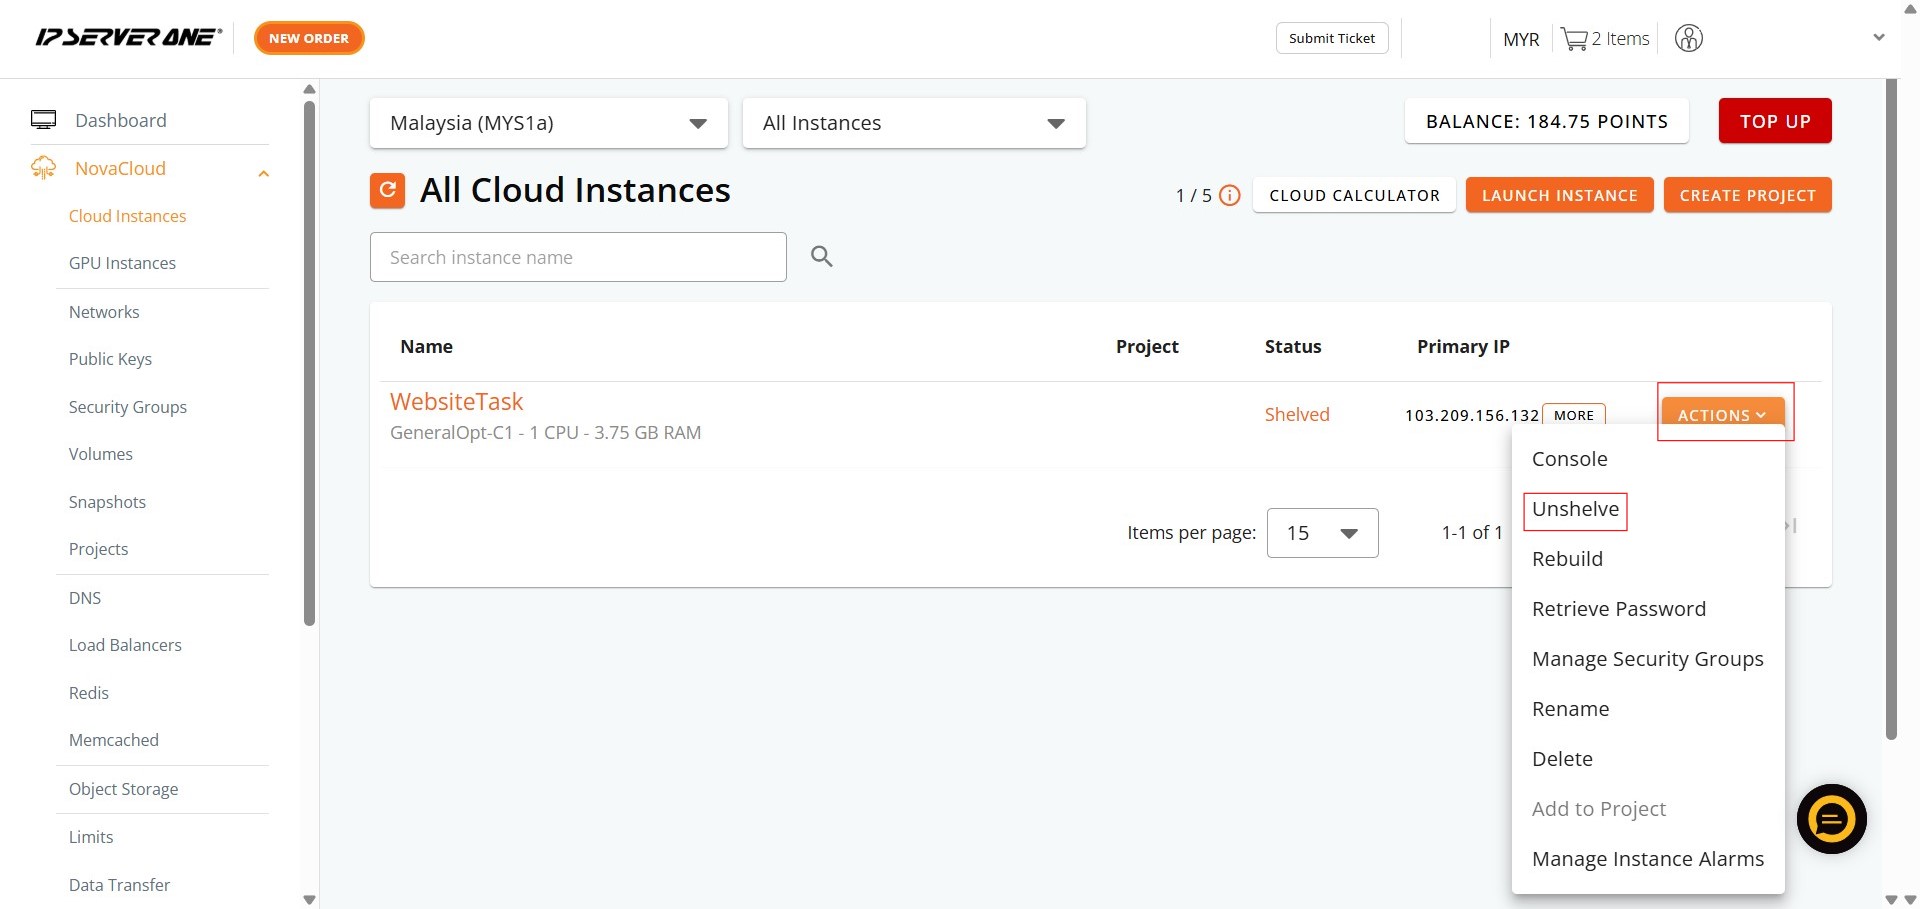Open the All Instances filter dropdown
The image size is (1920, 909).
tap(914, 123)
